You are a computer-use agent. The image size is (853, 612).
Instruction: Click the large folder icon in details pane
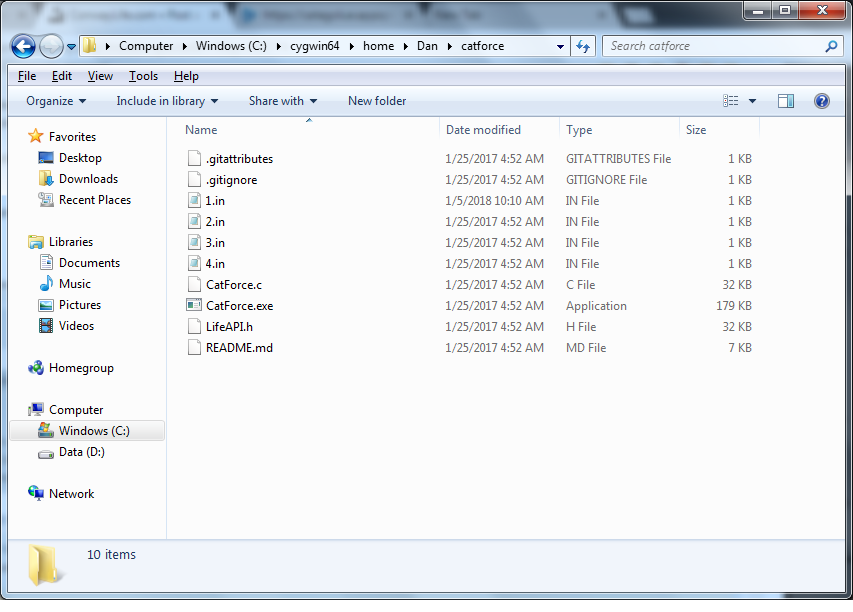44,564
